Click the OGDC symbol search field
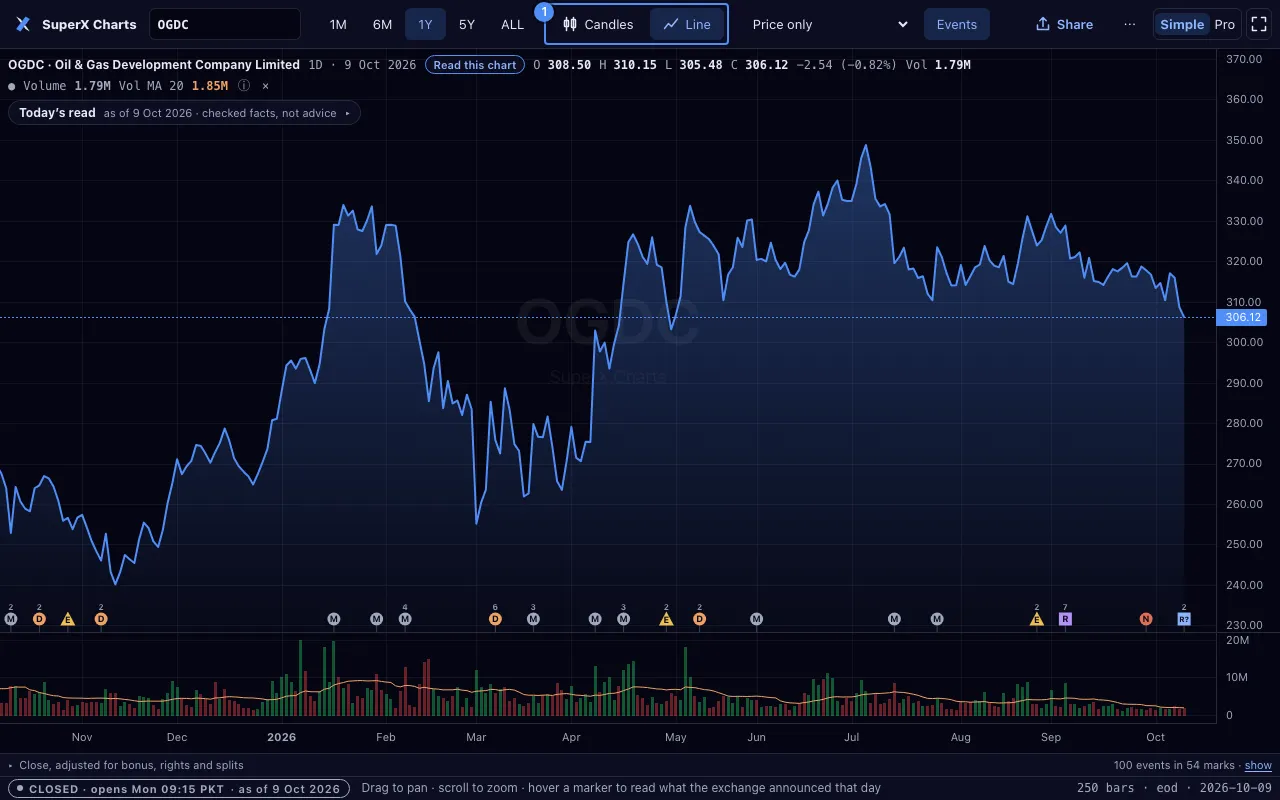Image resolution: width=1280 pixels, height=800 pixels. 225,24
